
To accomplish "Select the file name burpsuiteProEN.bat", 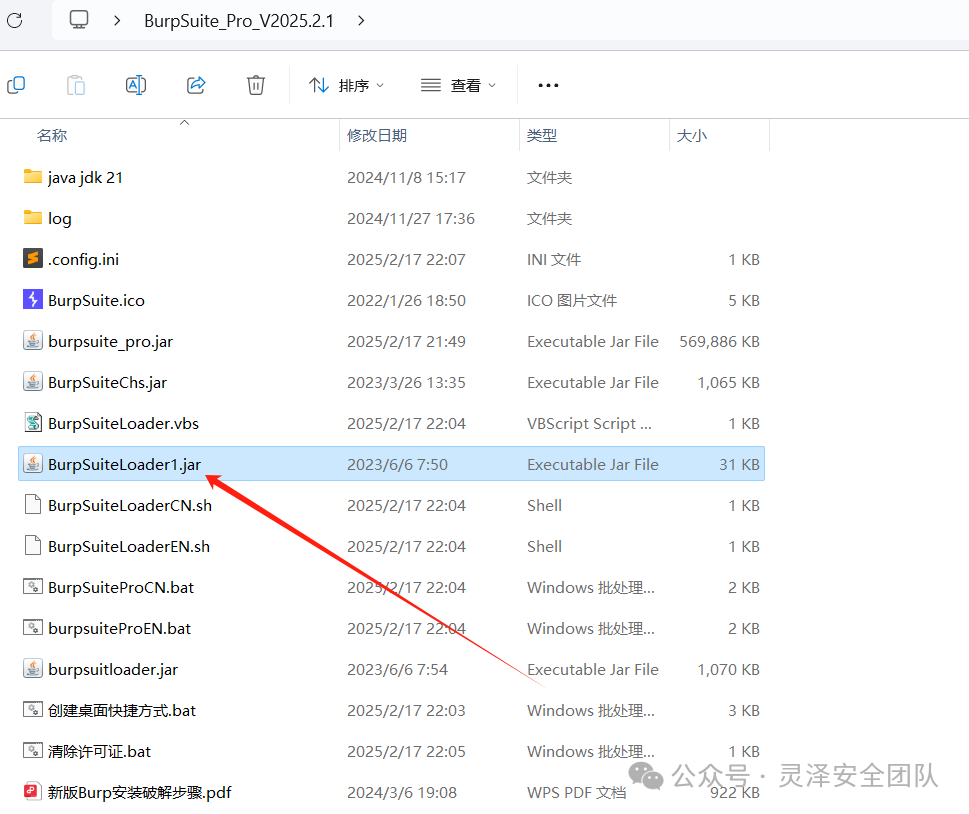I will tap(120, 629).
